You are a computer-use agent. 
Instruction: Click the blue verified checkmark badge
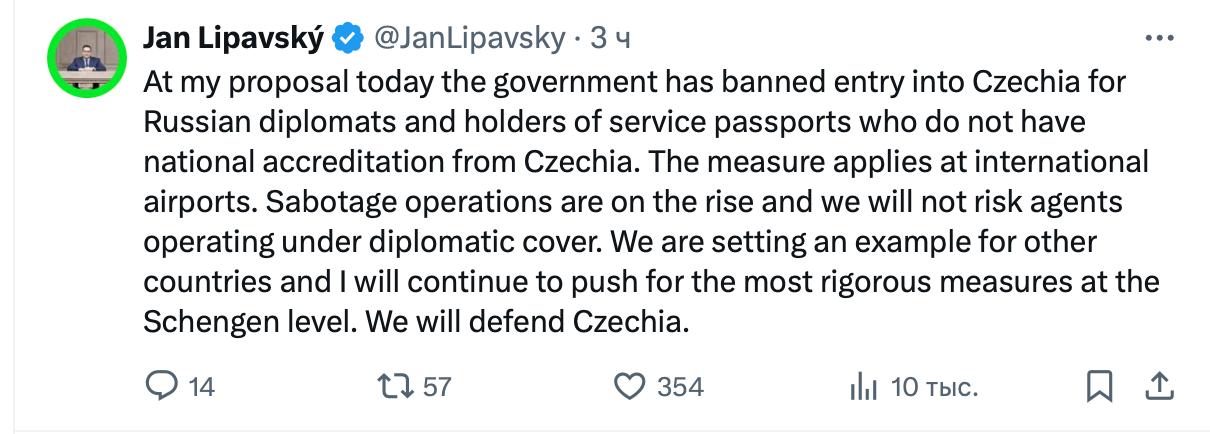347,39
